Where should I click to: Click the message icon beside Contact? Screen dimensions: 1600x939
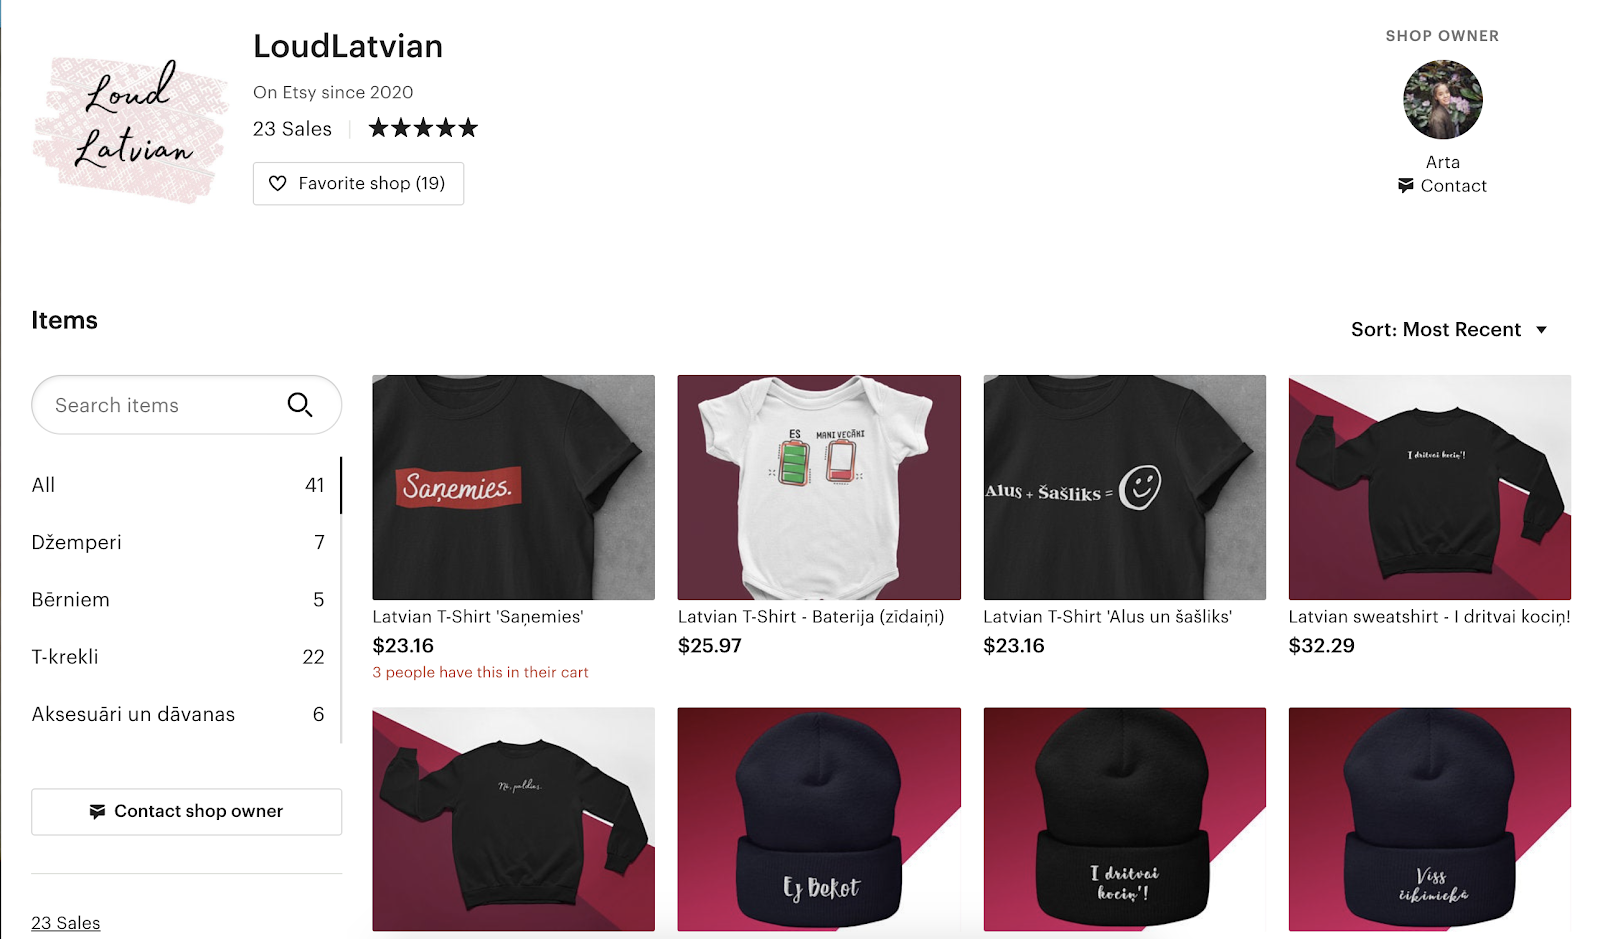pyautogui.click(x=1406, y=186)
